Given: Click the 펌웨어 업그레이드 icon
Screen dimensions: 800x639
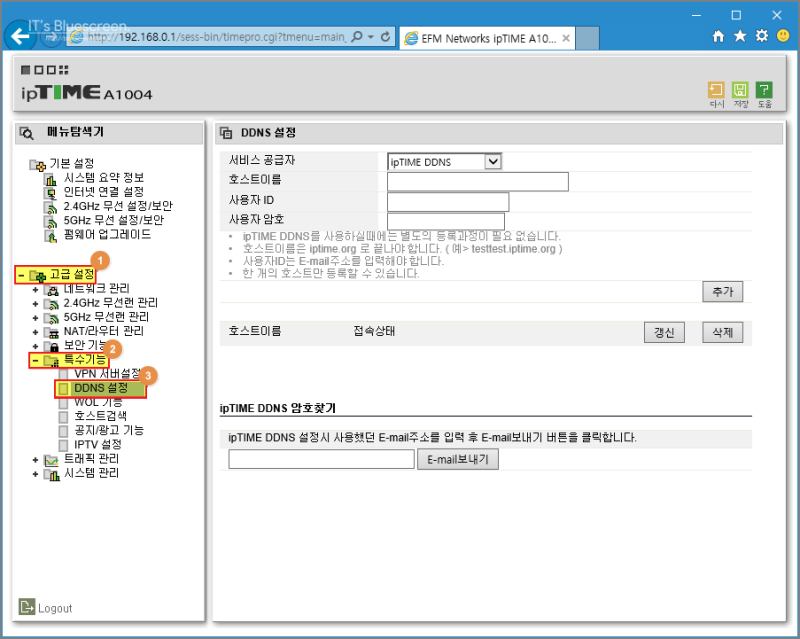Looking at the screenshot, I should point(50,236).
